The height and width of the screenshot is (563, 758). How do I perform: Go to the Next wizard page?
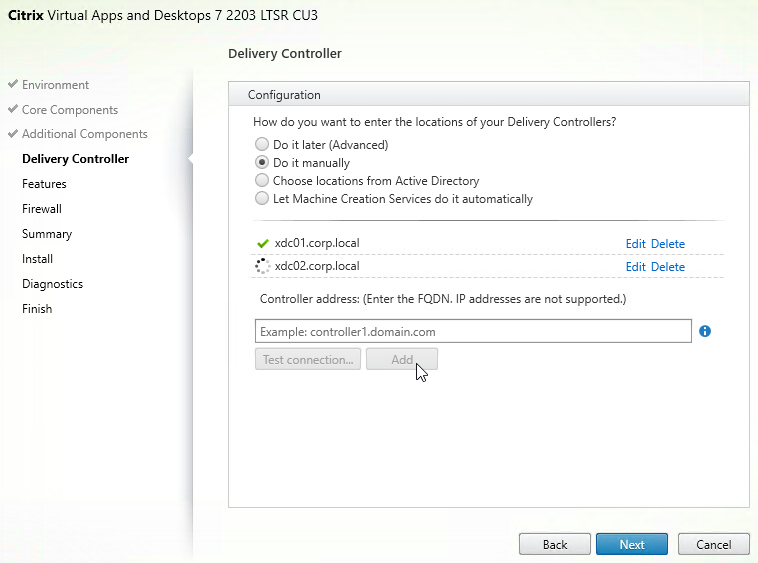pyautogui.click(x=632, y=545)
